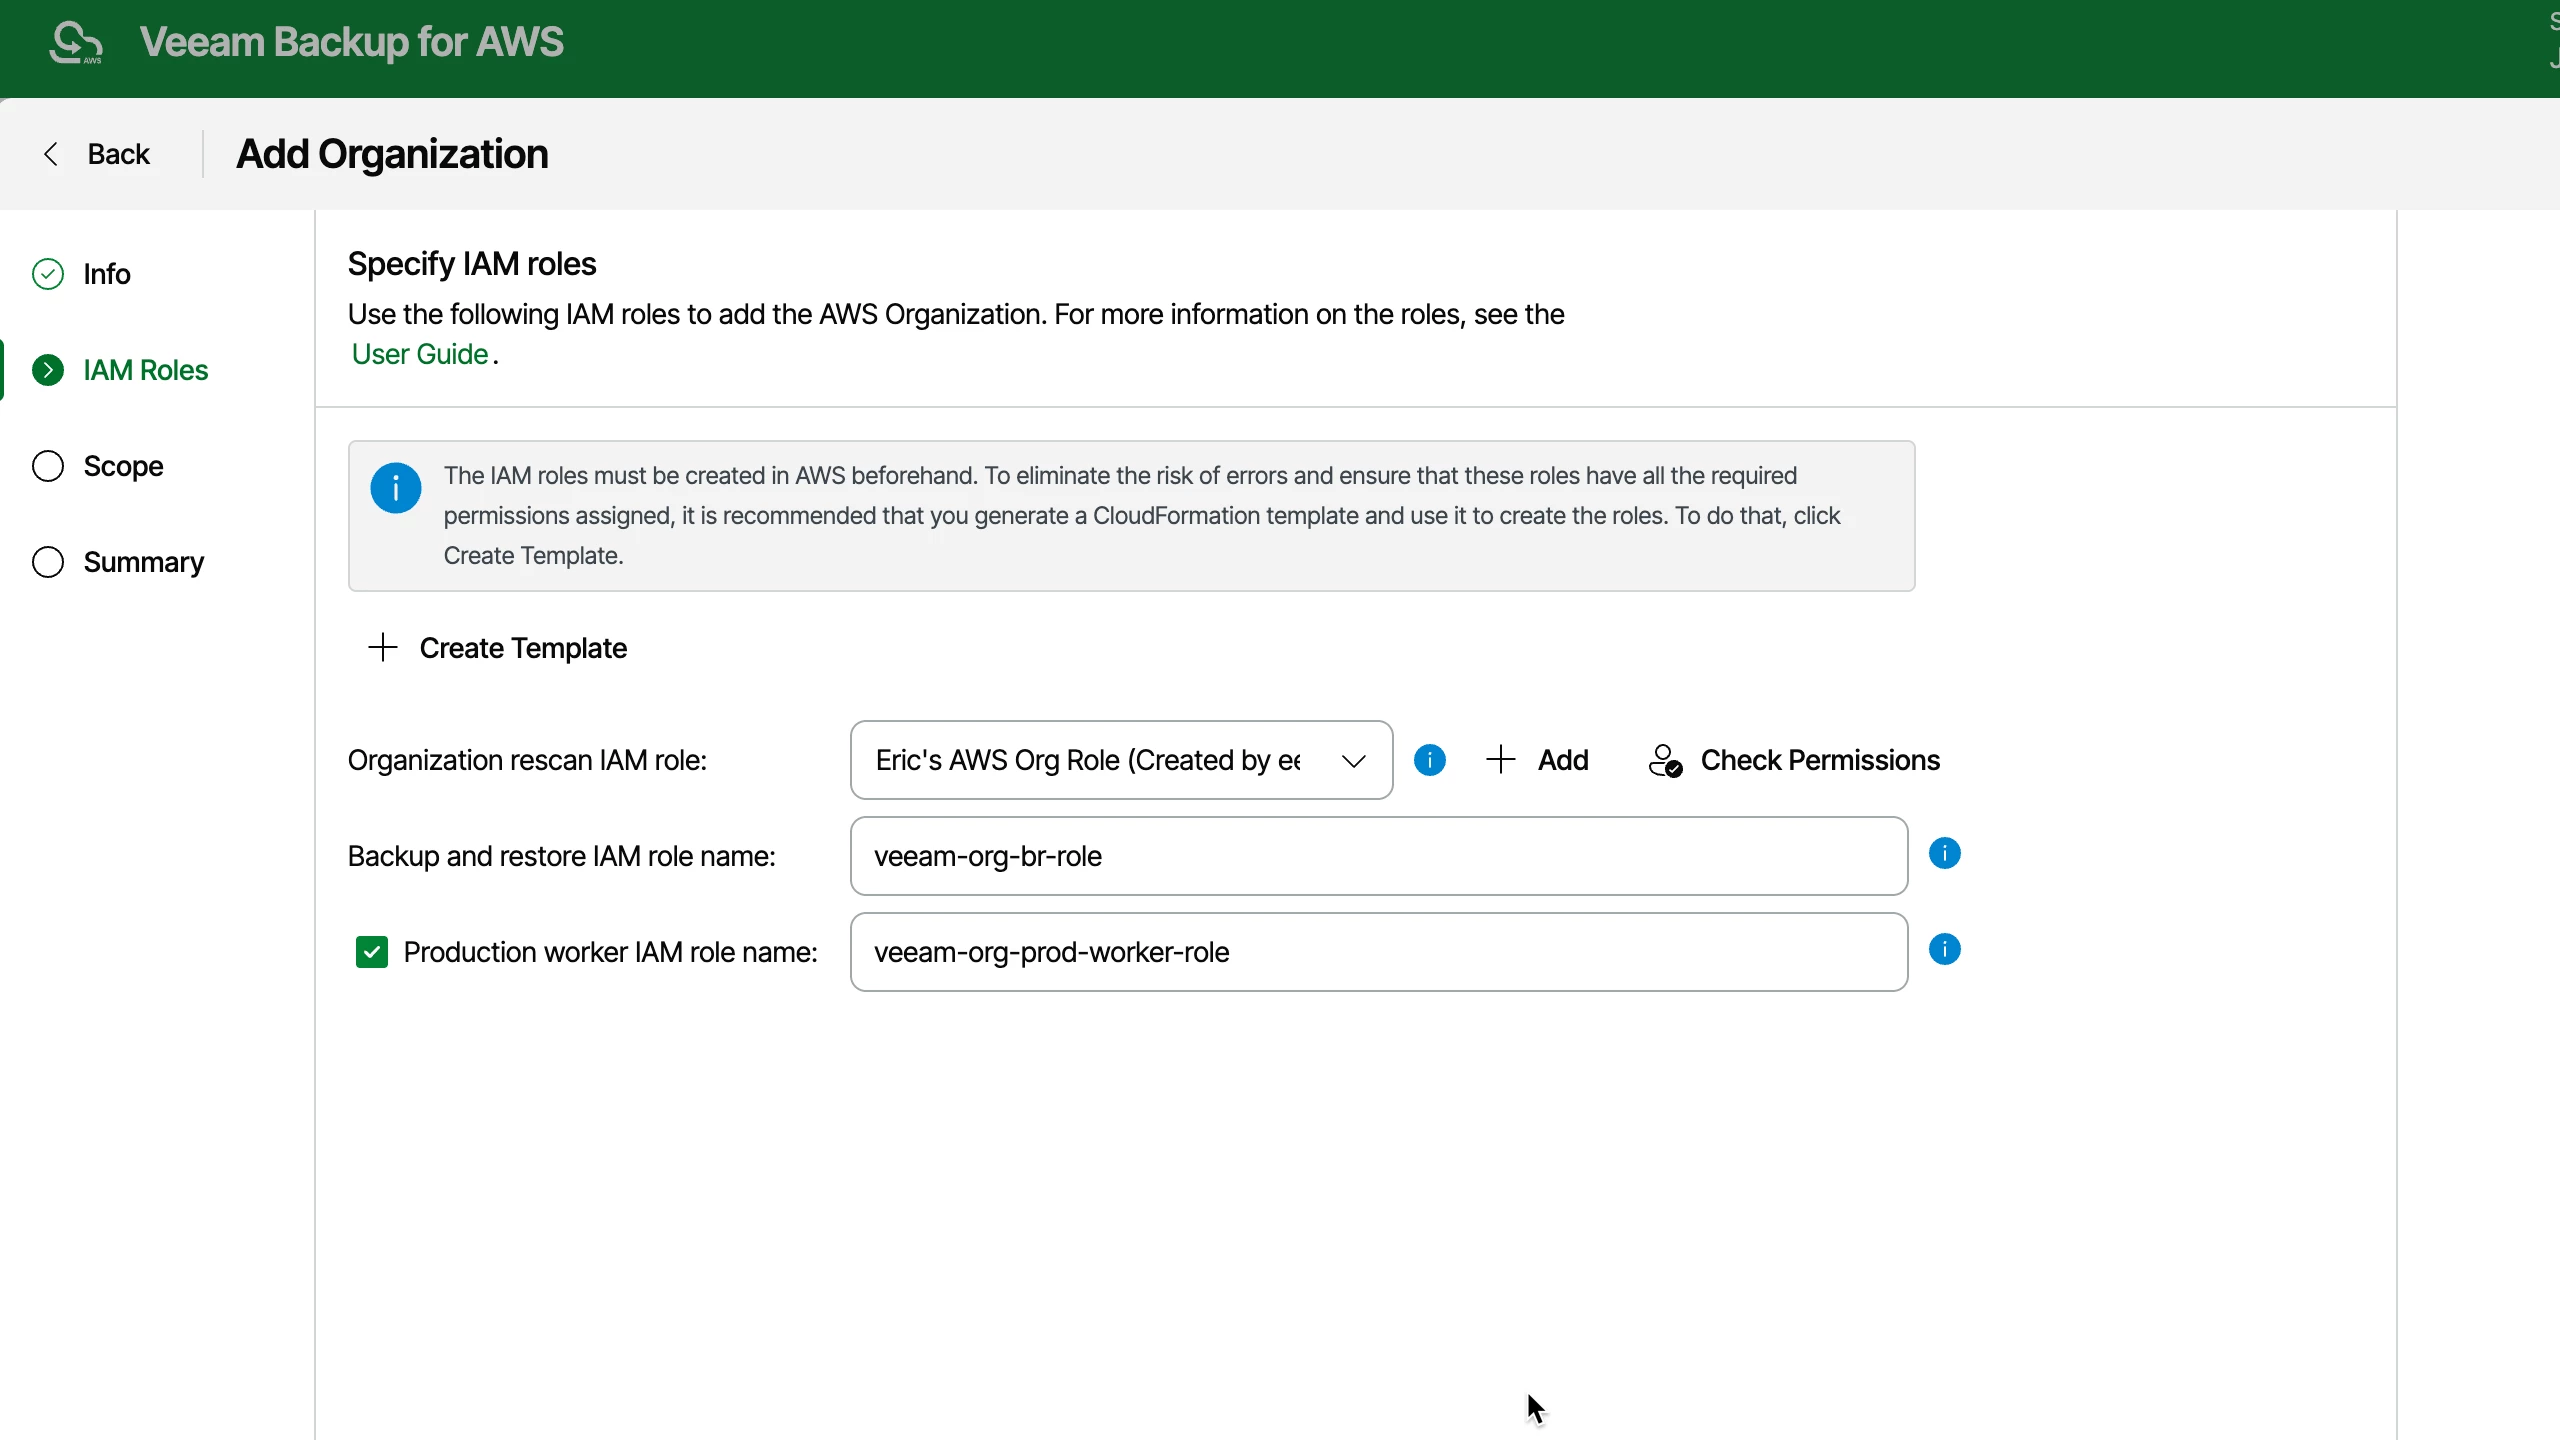Image resolution: width=2560 pixels, height=1440 pixels.
Task: Click the Add button label
Action: pos(1563,760)
